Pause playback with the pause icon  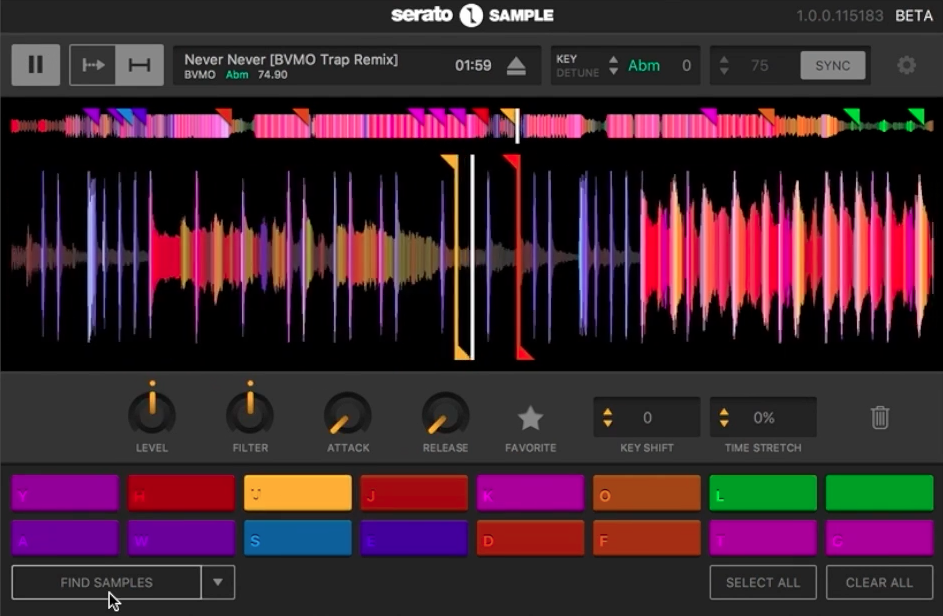(36, 64)
